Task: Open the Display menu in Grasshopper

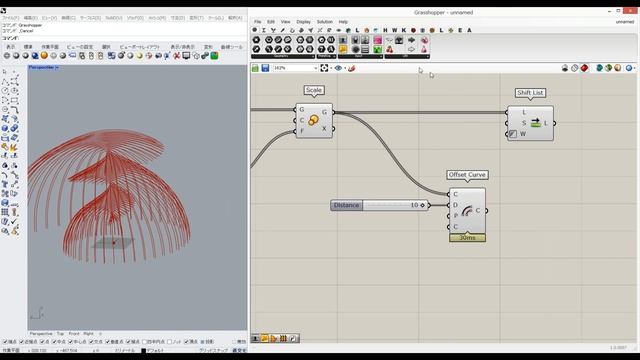Action: click(x=303, y=22)
